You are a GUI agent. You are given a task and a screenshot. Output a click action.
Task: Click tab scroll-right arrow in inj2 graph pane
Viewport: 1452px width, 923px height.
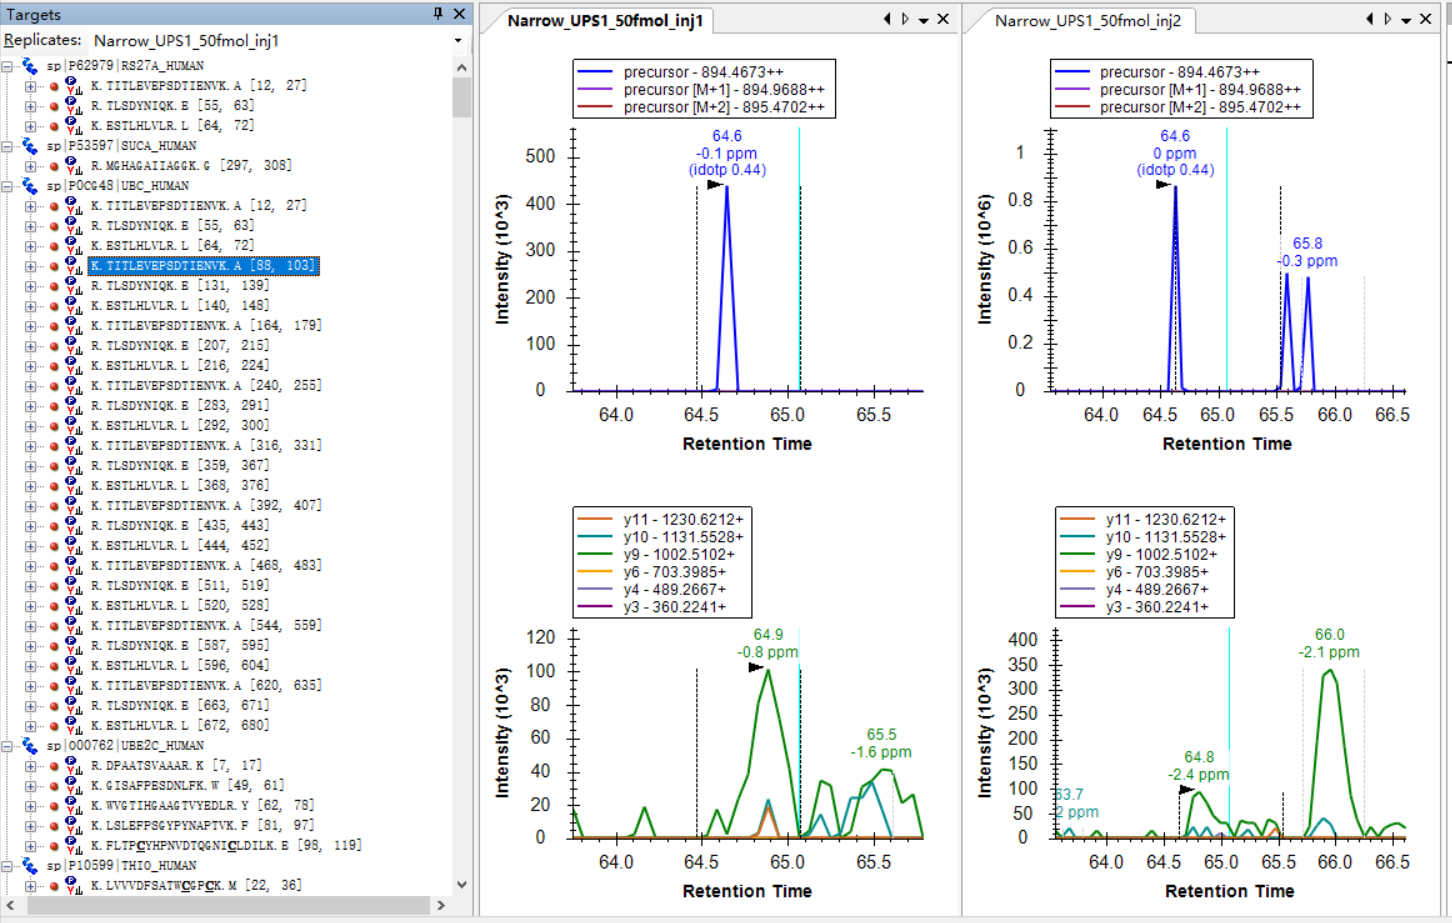click(1387, 20)
